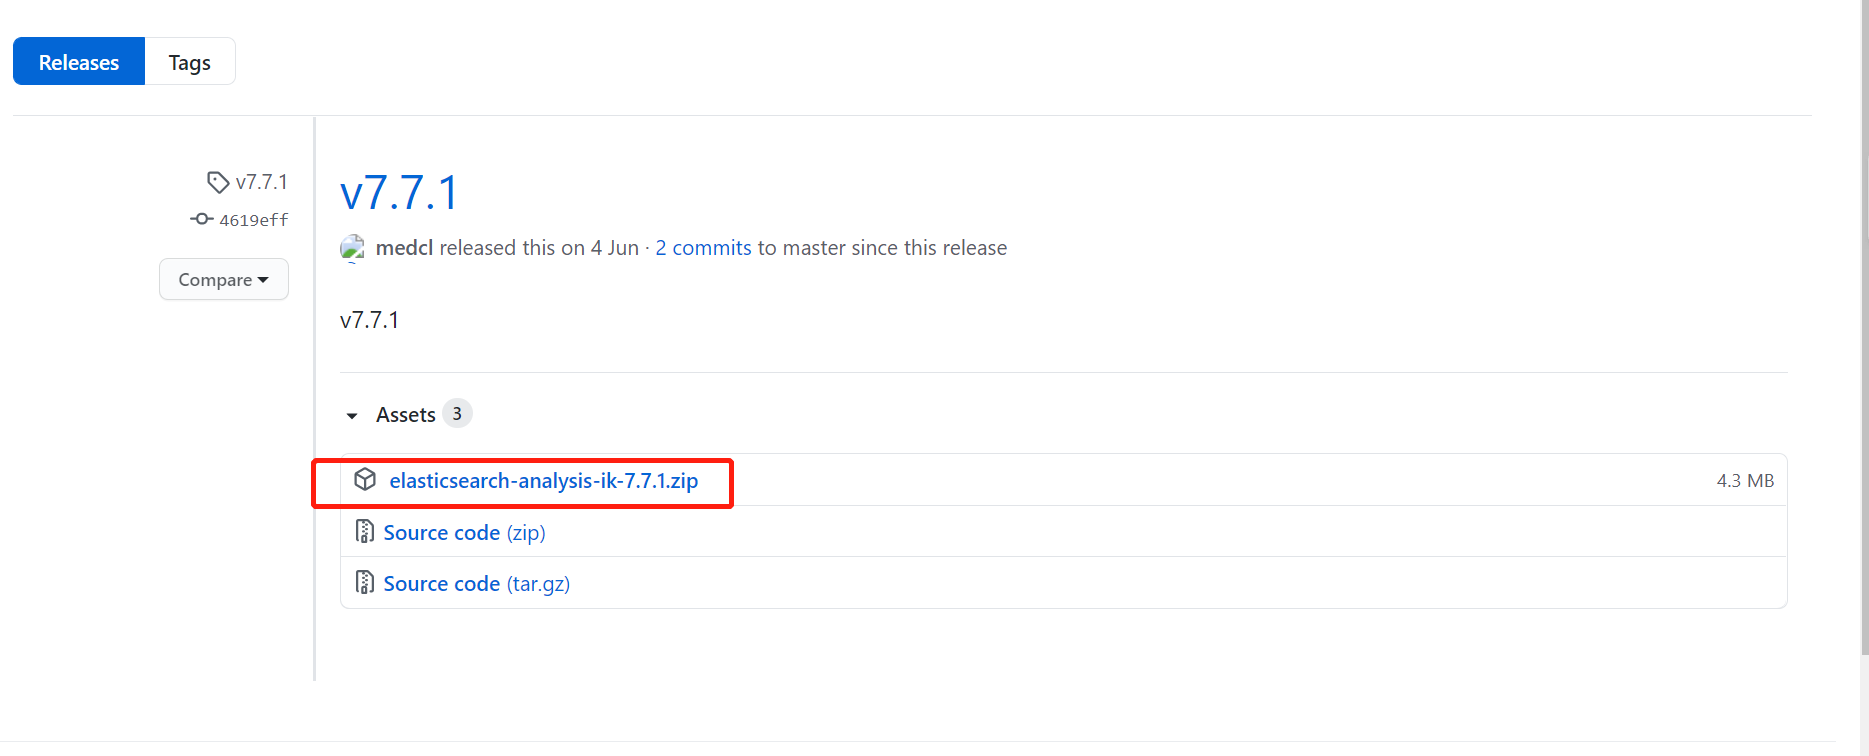
Task: Collapse the Assets section triangle
Action: tap(352, 415)
